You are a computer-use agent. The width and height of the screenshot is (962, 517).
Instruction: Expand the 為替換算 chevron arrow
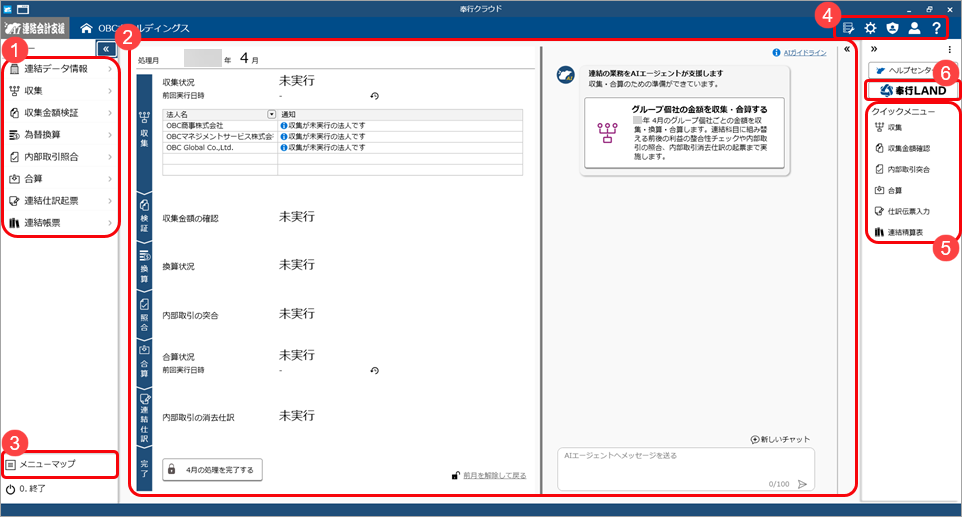point(110,135)
